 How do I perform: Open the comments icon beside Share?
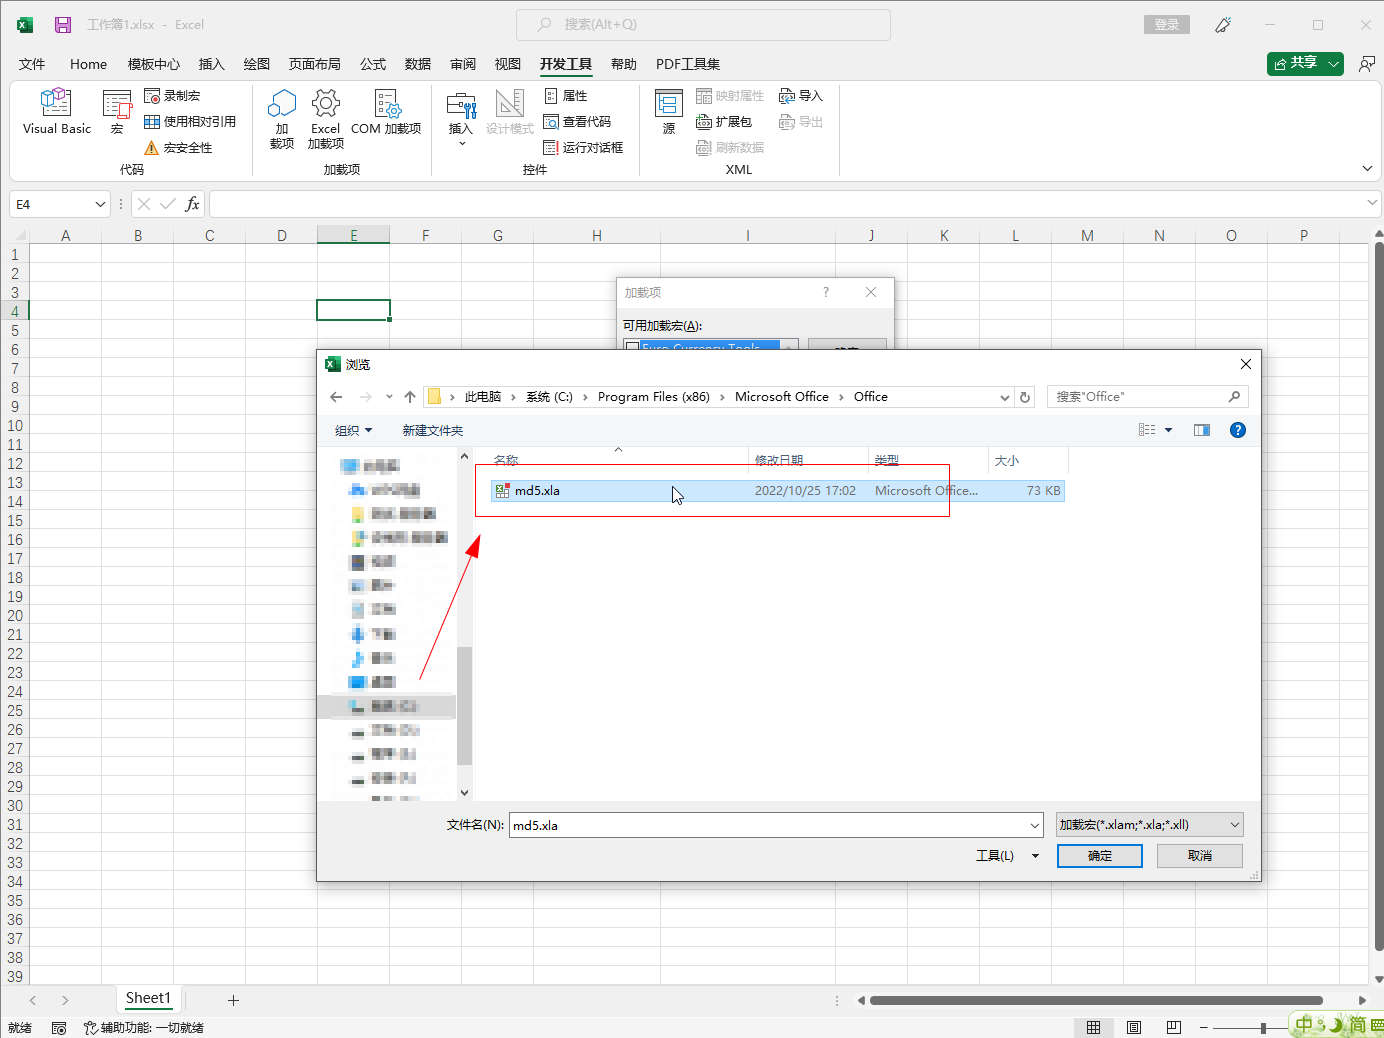pos(1367,63)
